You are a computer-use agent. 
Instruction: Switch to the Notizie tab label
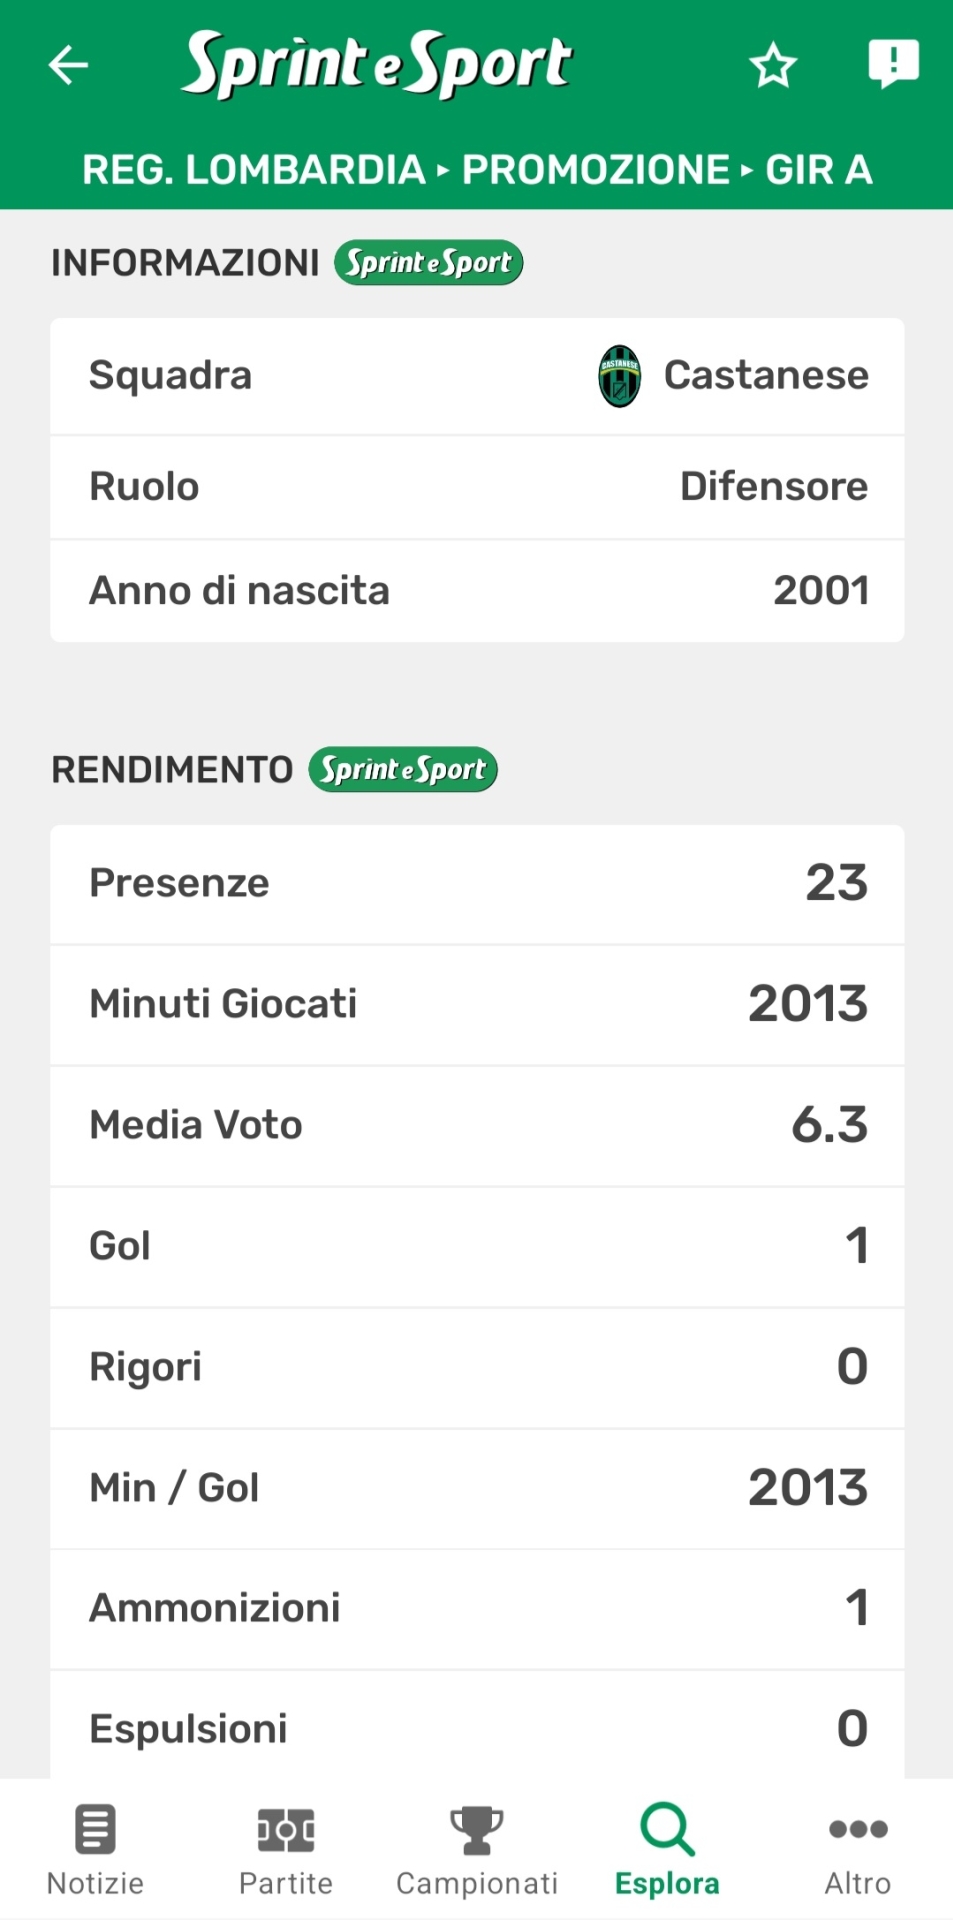(96, 1883)
